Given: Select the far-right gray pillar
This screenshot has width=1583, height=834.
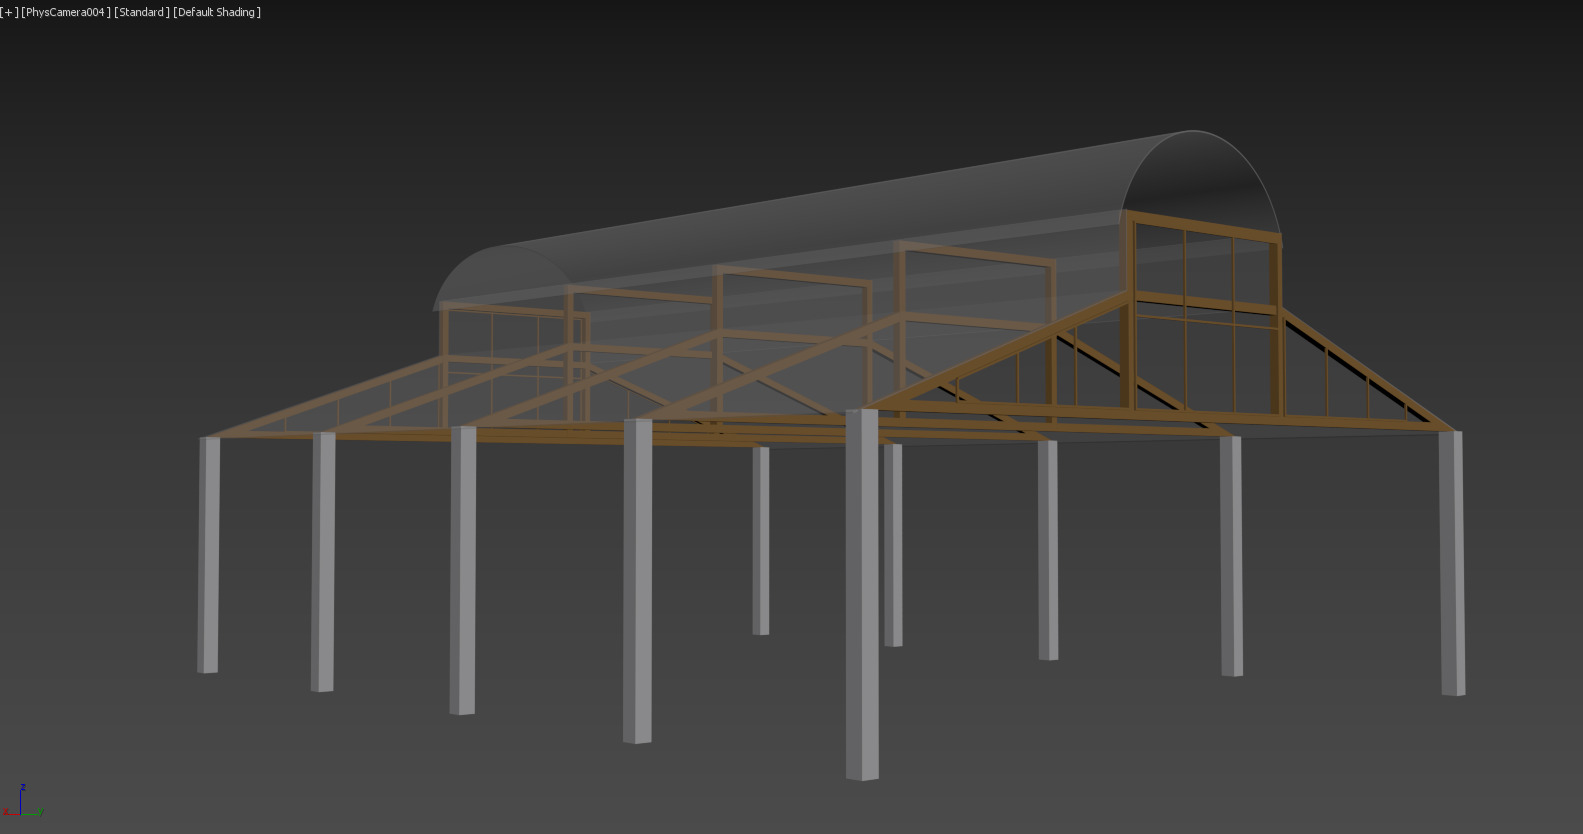Looking at the screenshot, I should 1452,563.
